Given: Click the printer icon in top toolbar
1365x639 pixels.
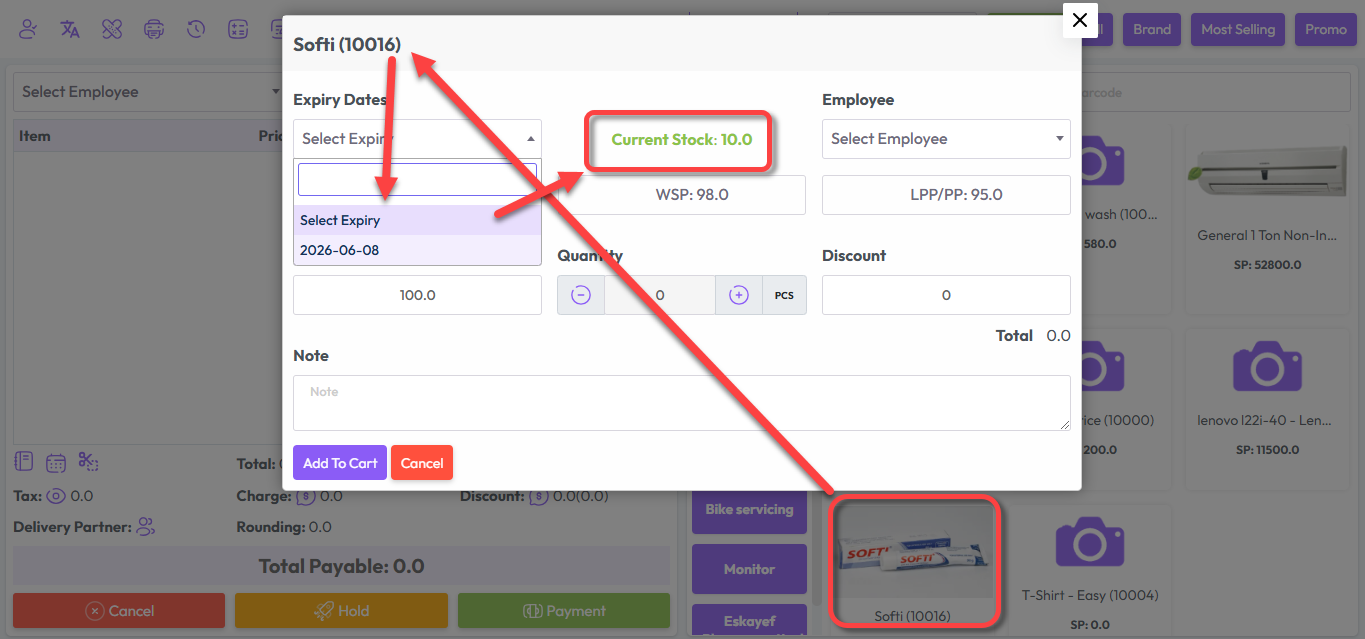Looking at the screenshot, I should pyautogui.click(x=154, y=29).
